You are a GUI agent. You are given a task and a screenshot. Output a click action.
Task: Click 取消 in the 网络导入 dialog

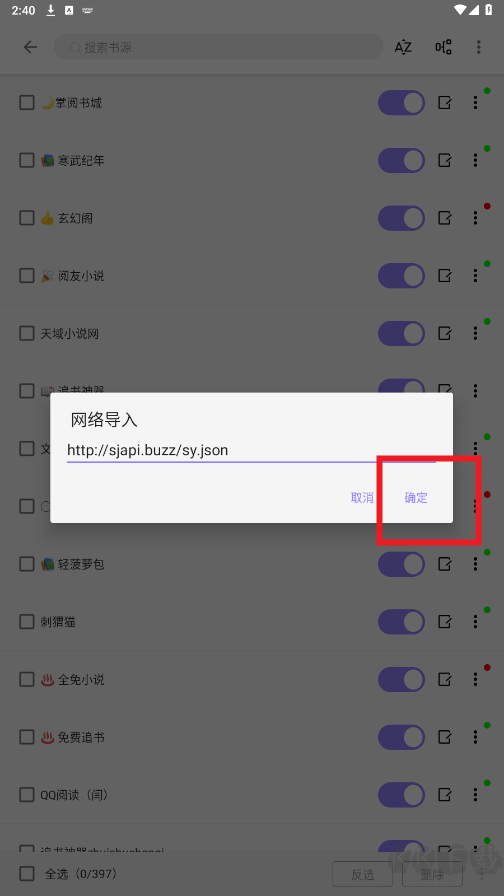[x=362, y=498]
